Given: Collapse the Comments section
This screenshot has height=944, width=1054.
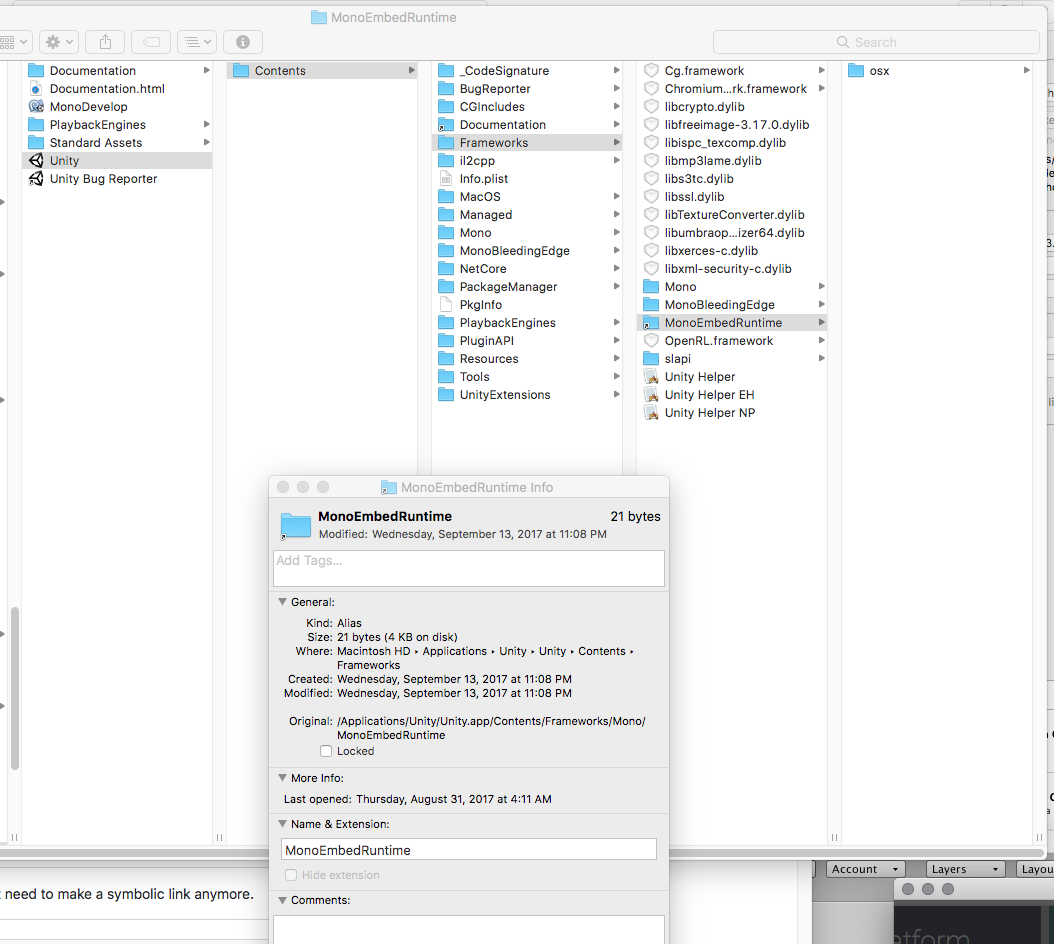Looking at the screenshot, I should coord(283,900).
